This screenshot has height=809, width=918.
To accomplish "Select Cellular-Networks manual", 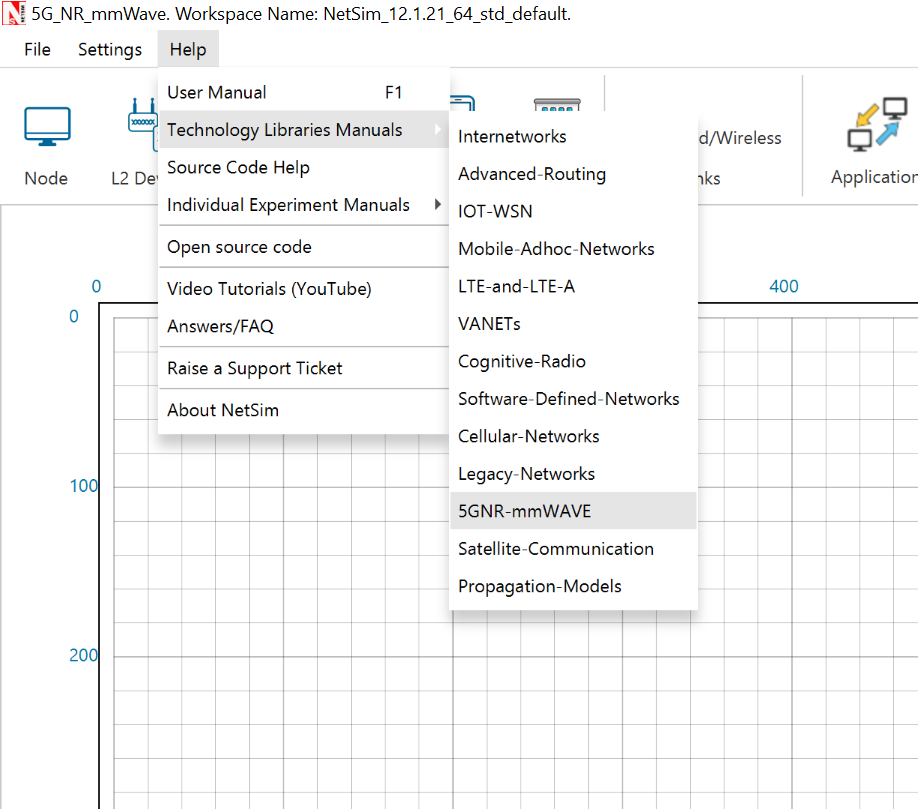I will click(573, 436).
